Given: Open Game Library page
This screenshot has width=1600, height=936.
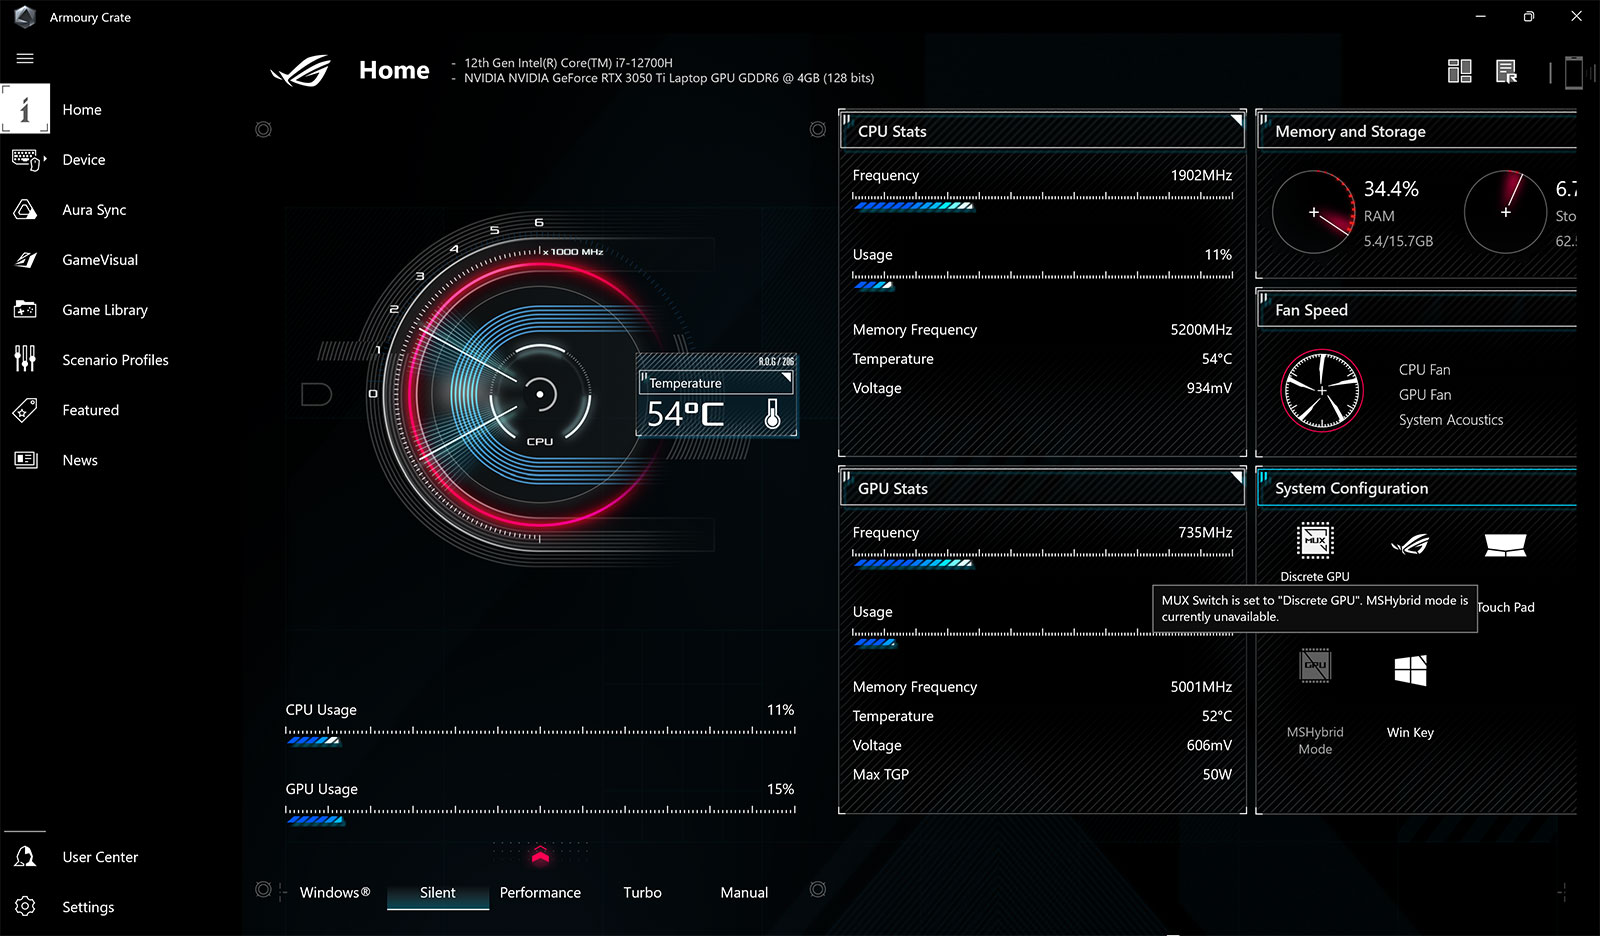Looking at the screenshot, I should [x=105, y=309].
